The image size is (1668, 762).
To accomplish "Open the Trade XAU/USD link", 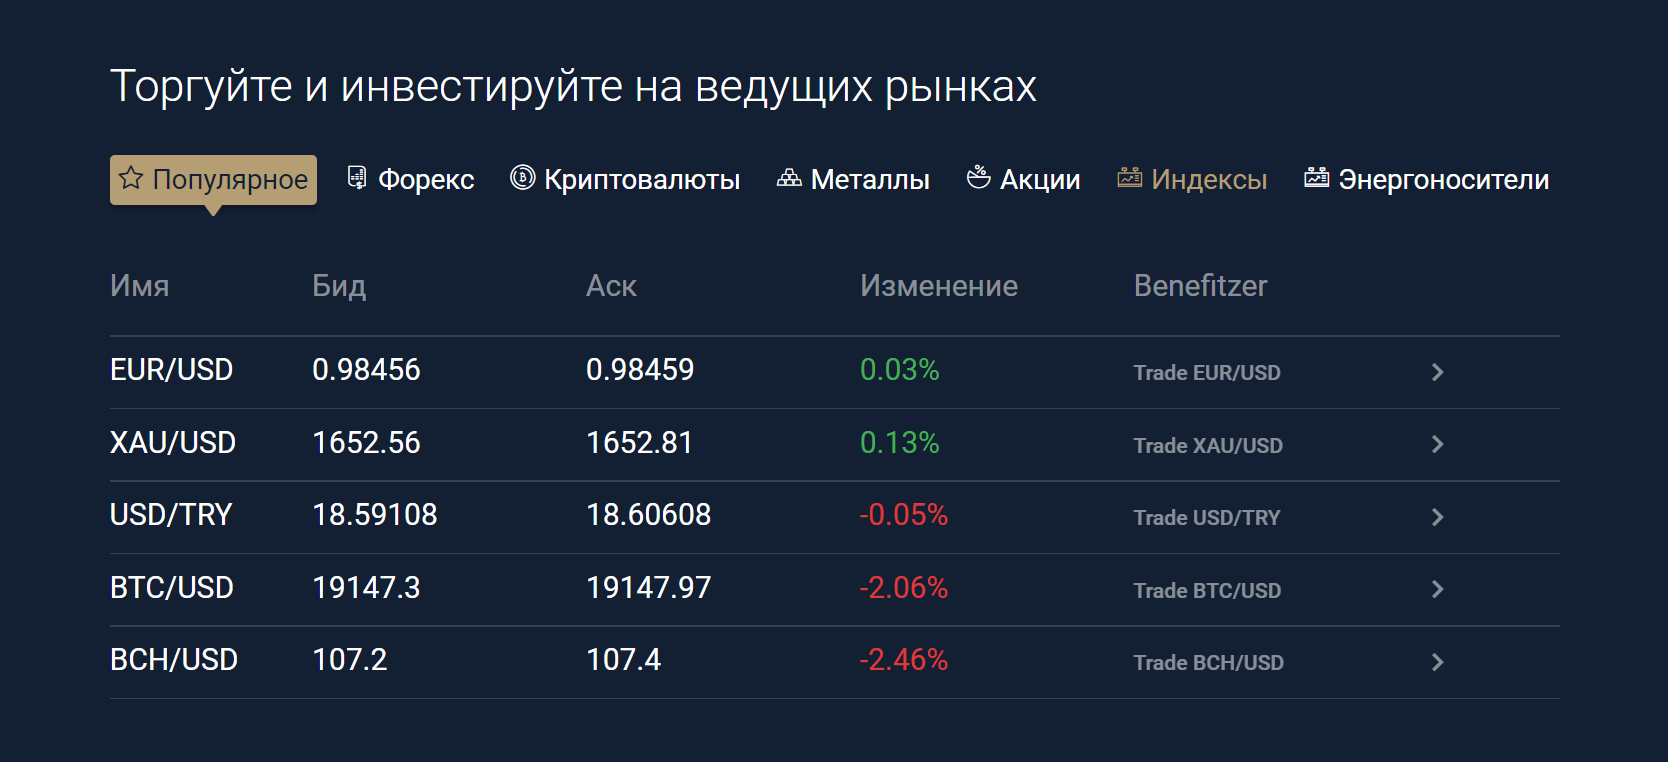I will [1208, 446].
